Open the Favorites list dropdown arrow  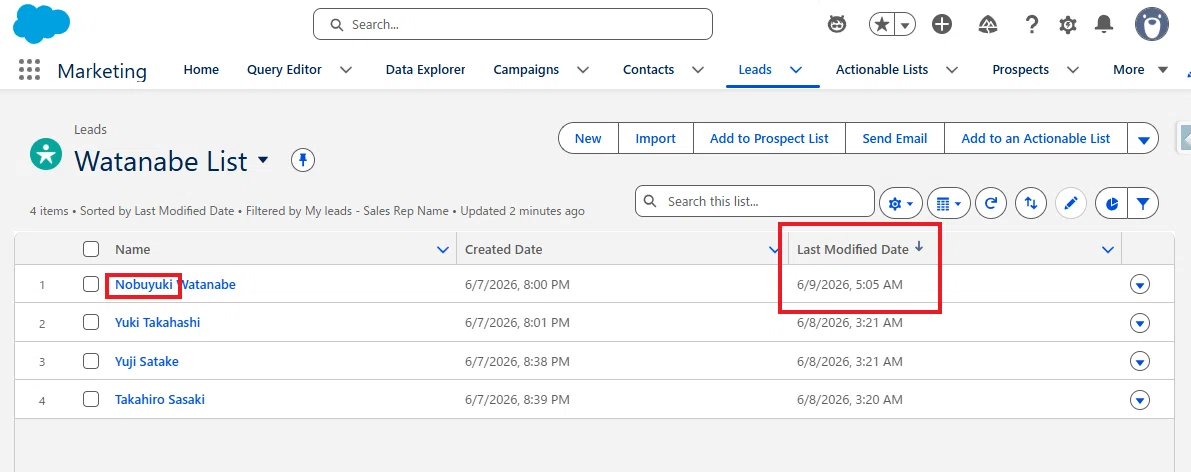905,25
